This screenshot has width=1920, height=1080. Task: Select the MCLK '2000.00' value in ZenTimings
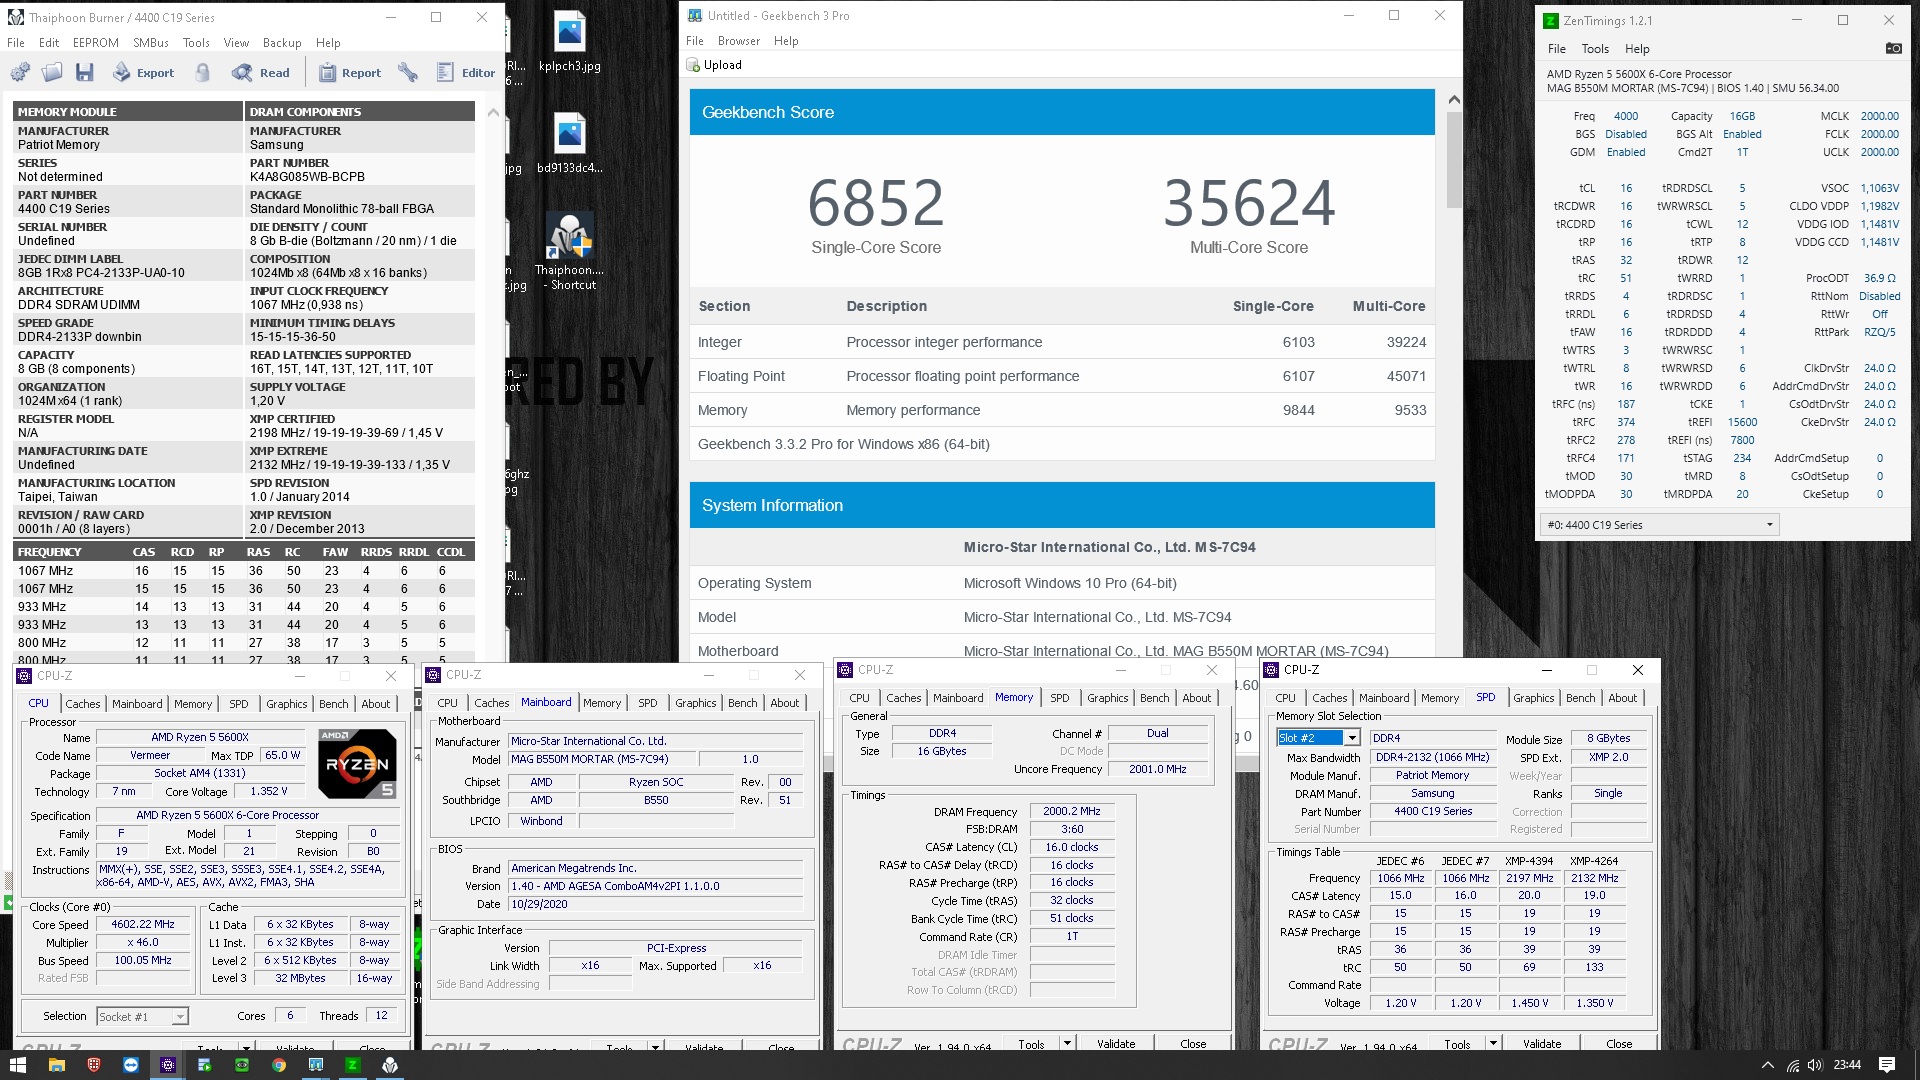[1879, 116]
